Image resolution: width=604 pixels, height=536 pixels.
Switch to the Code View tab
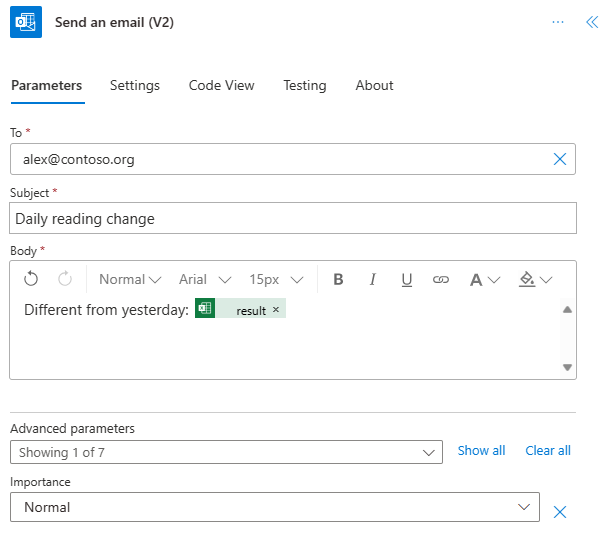pyautogui.click(x=221, y=85)
